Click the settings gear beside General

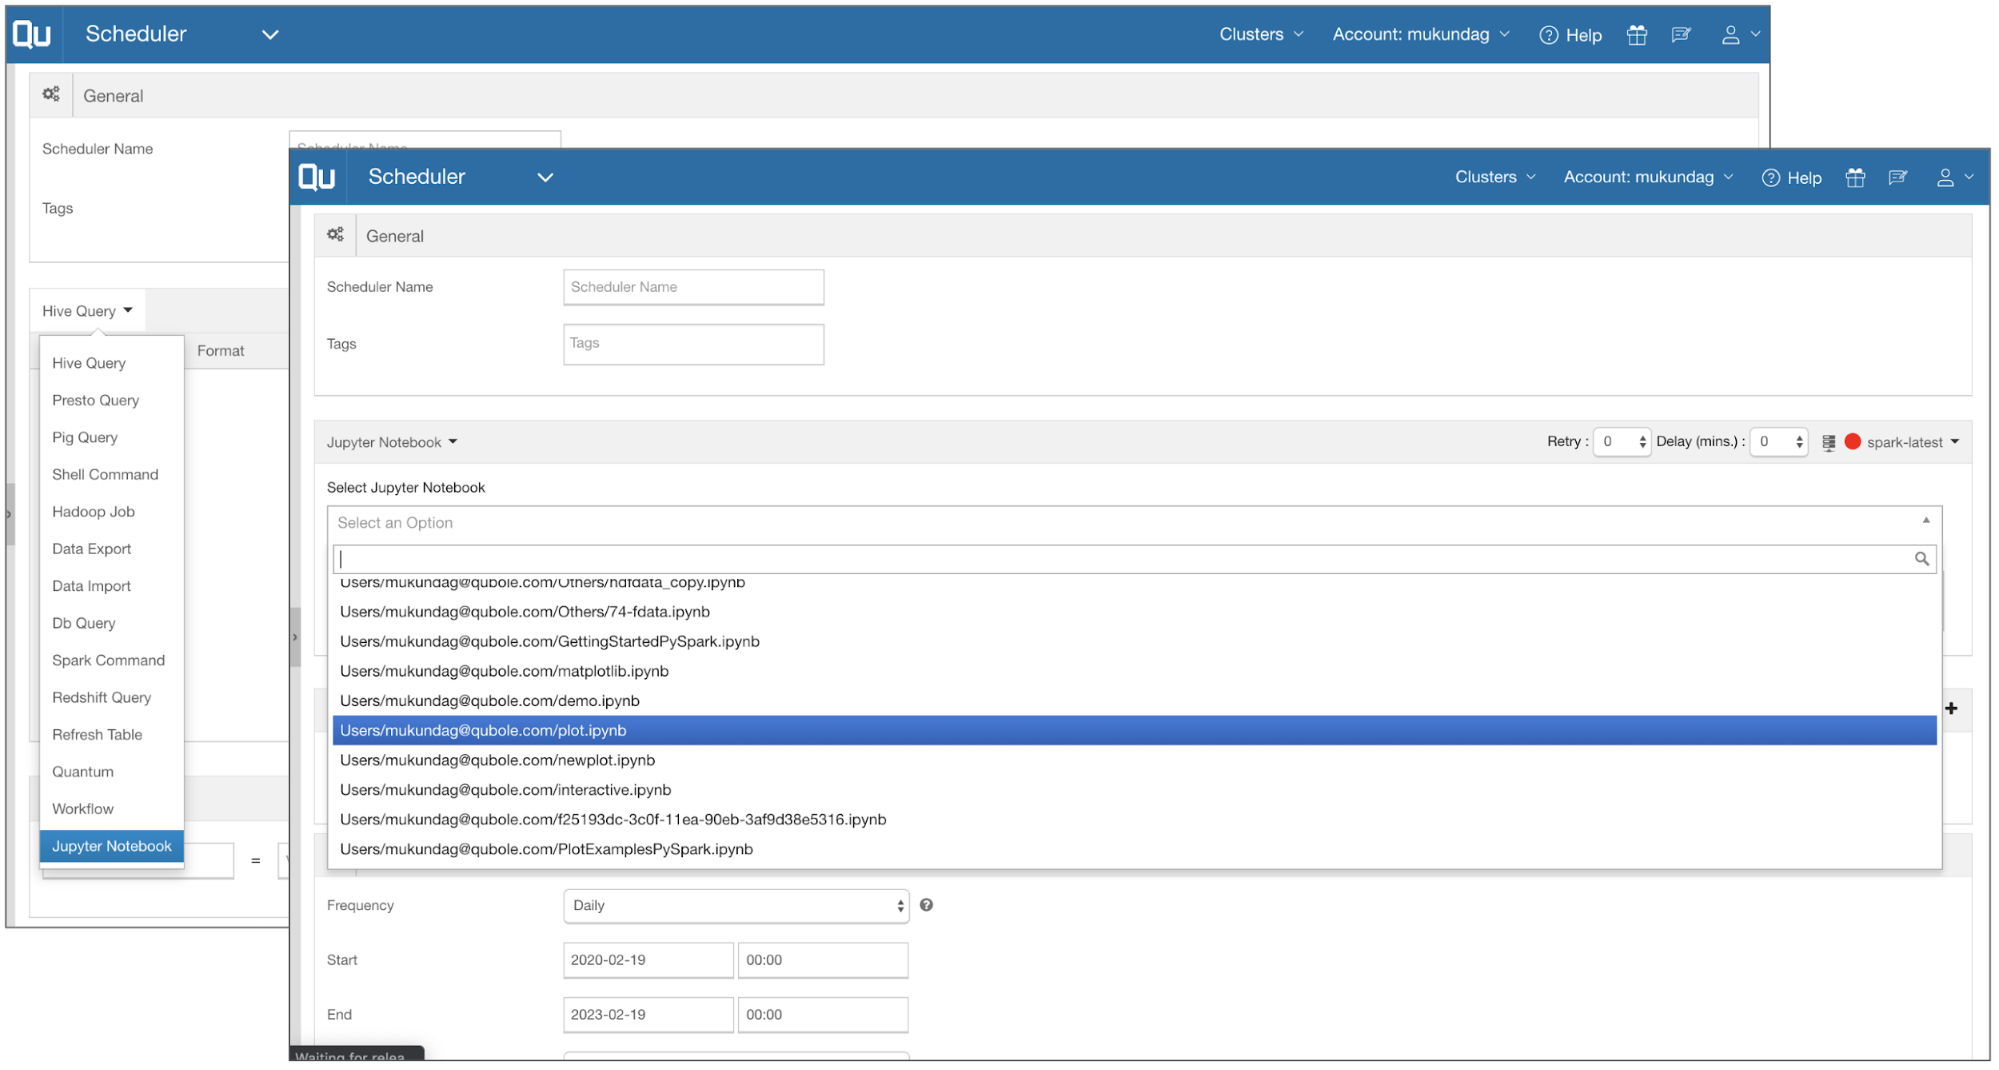(335, 234)
